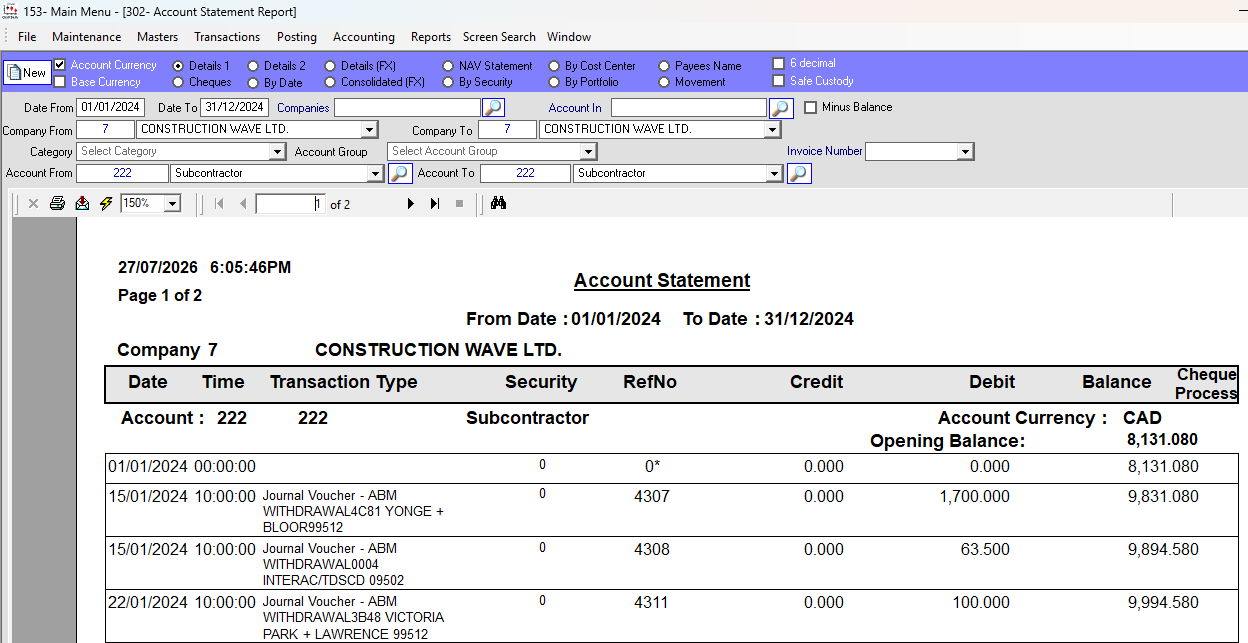The image size is (1248, 643).
Task: Expand the Company From name dropdown
Action: [369, 130]
